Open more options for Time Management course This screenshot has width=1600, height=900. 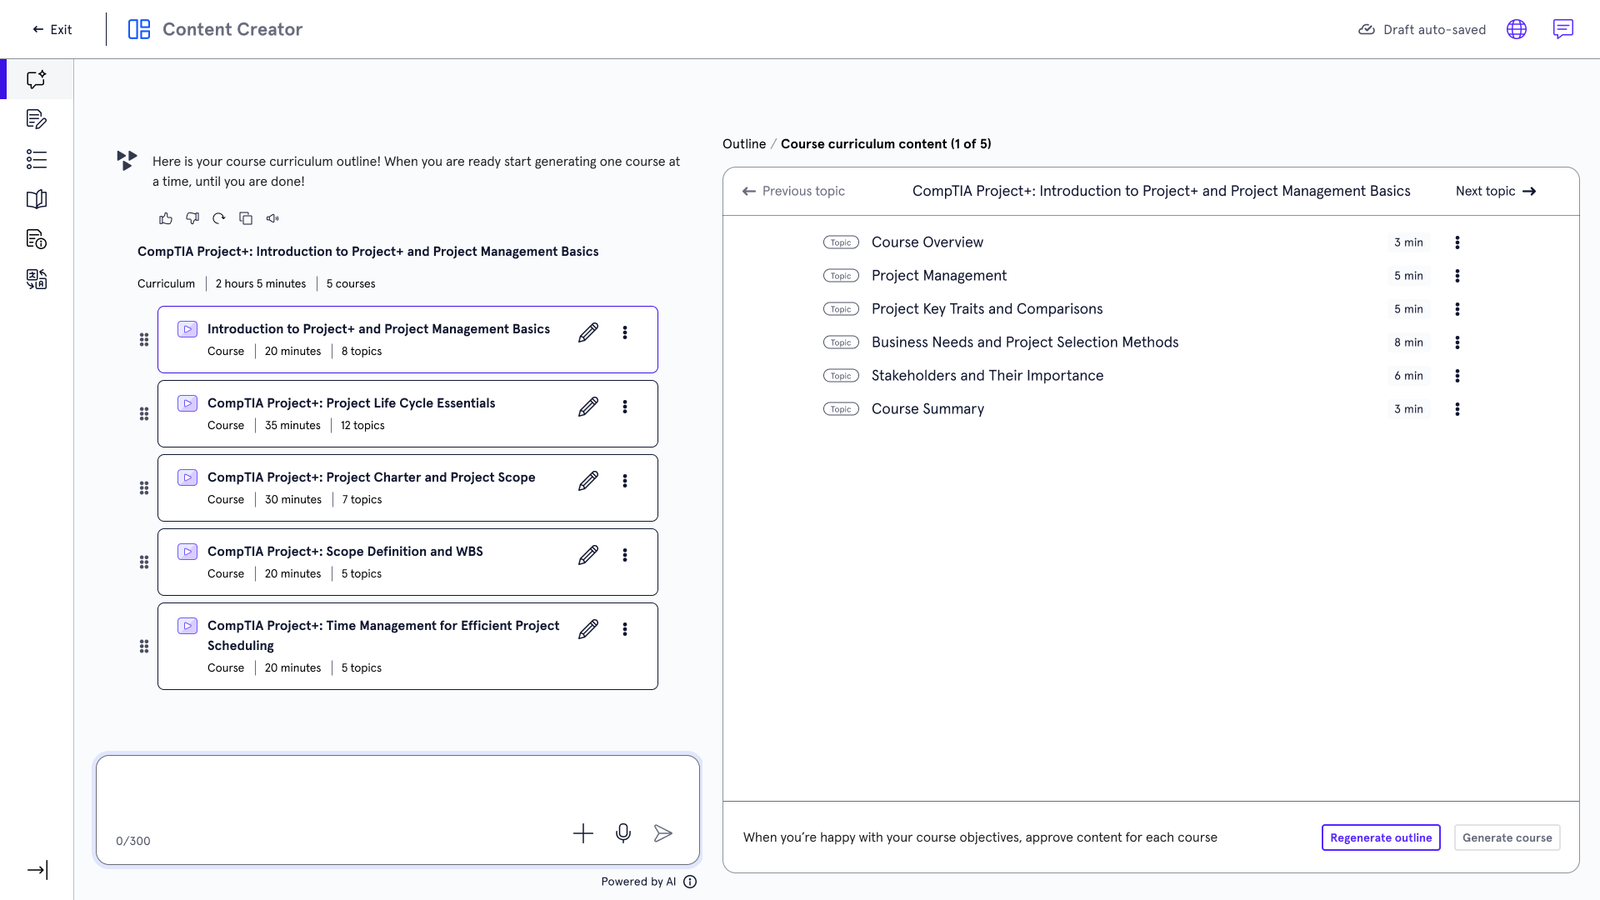[625, 629]
